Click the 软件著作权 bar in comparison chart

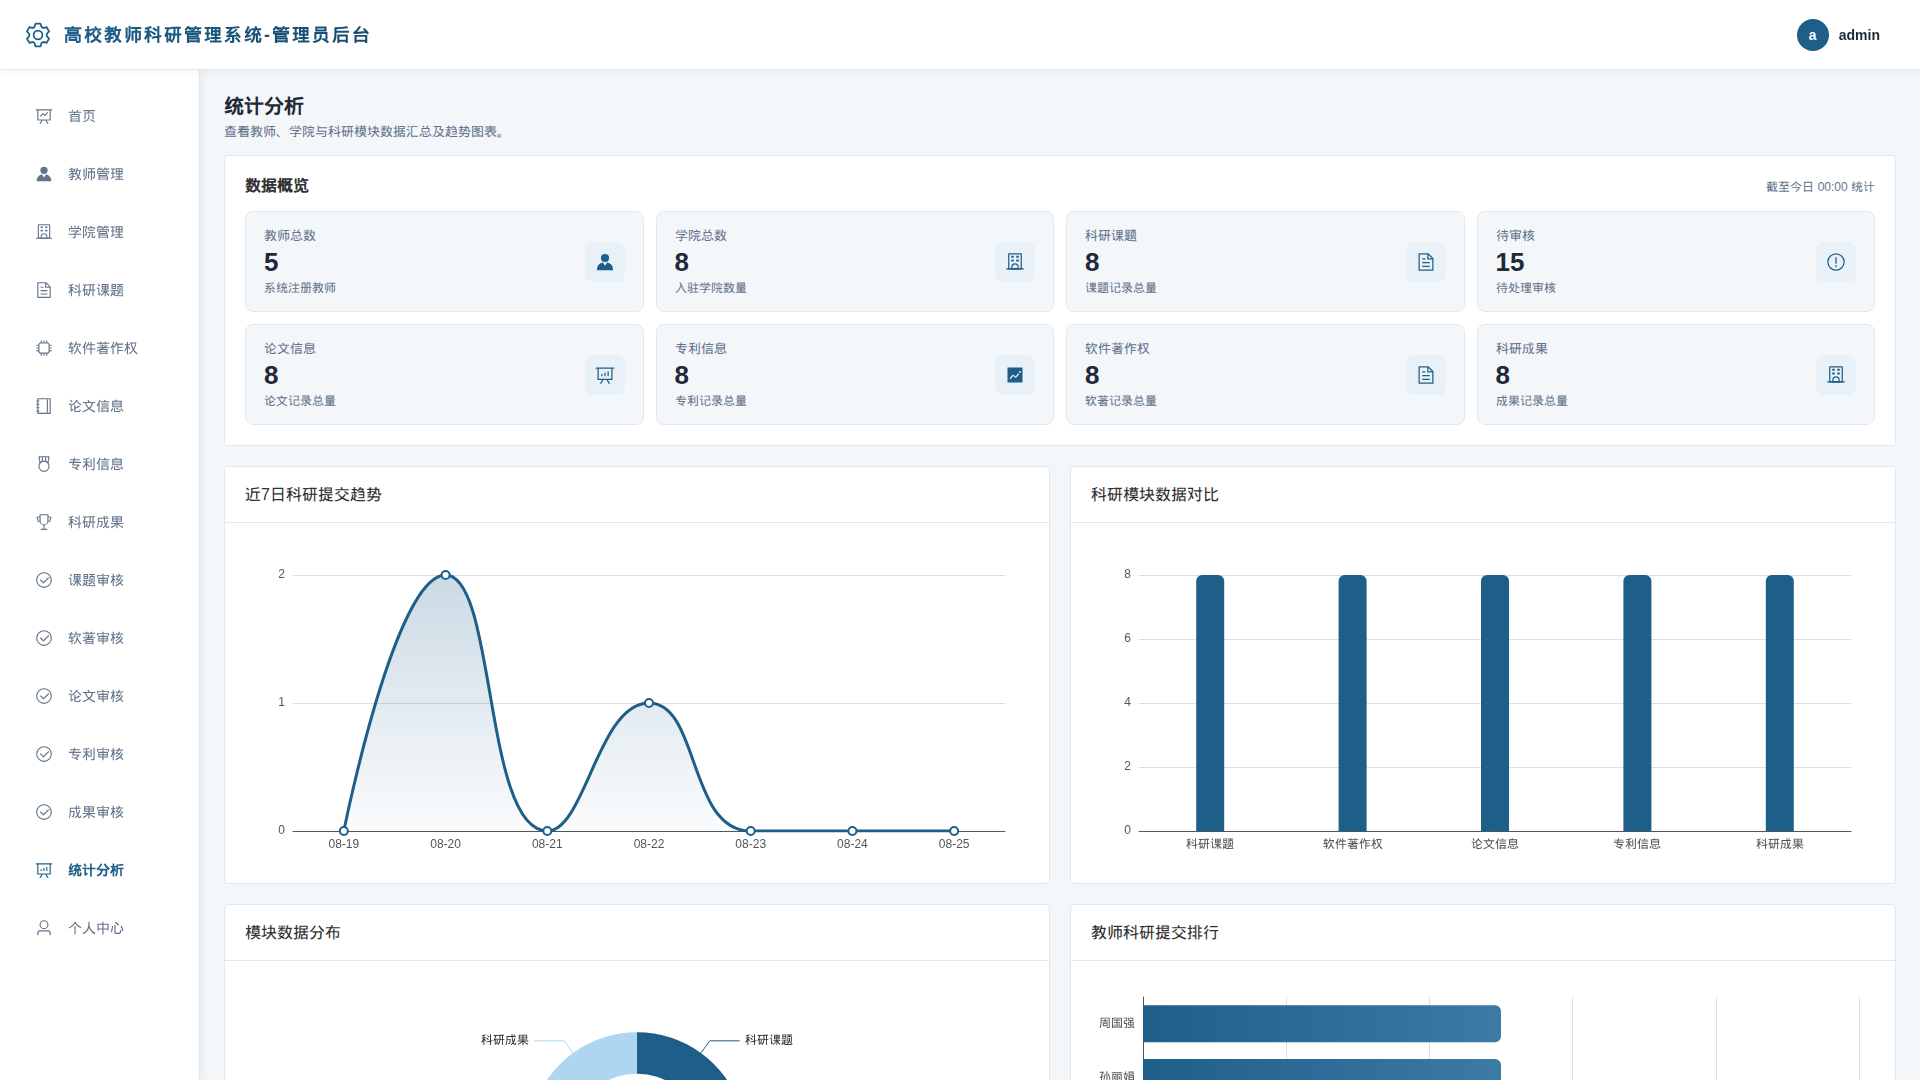tap(1352, 703)
